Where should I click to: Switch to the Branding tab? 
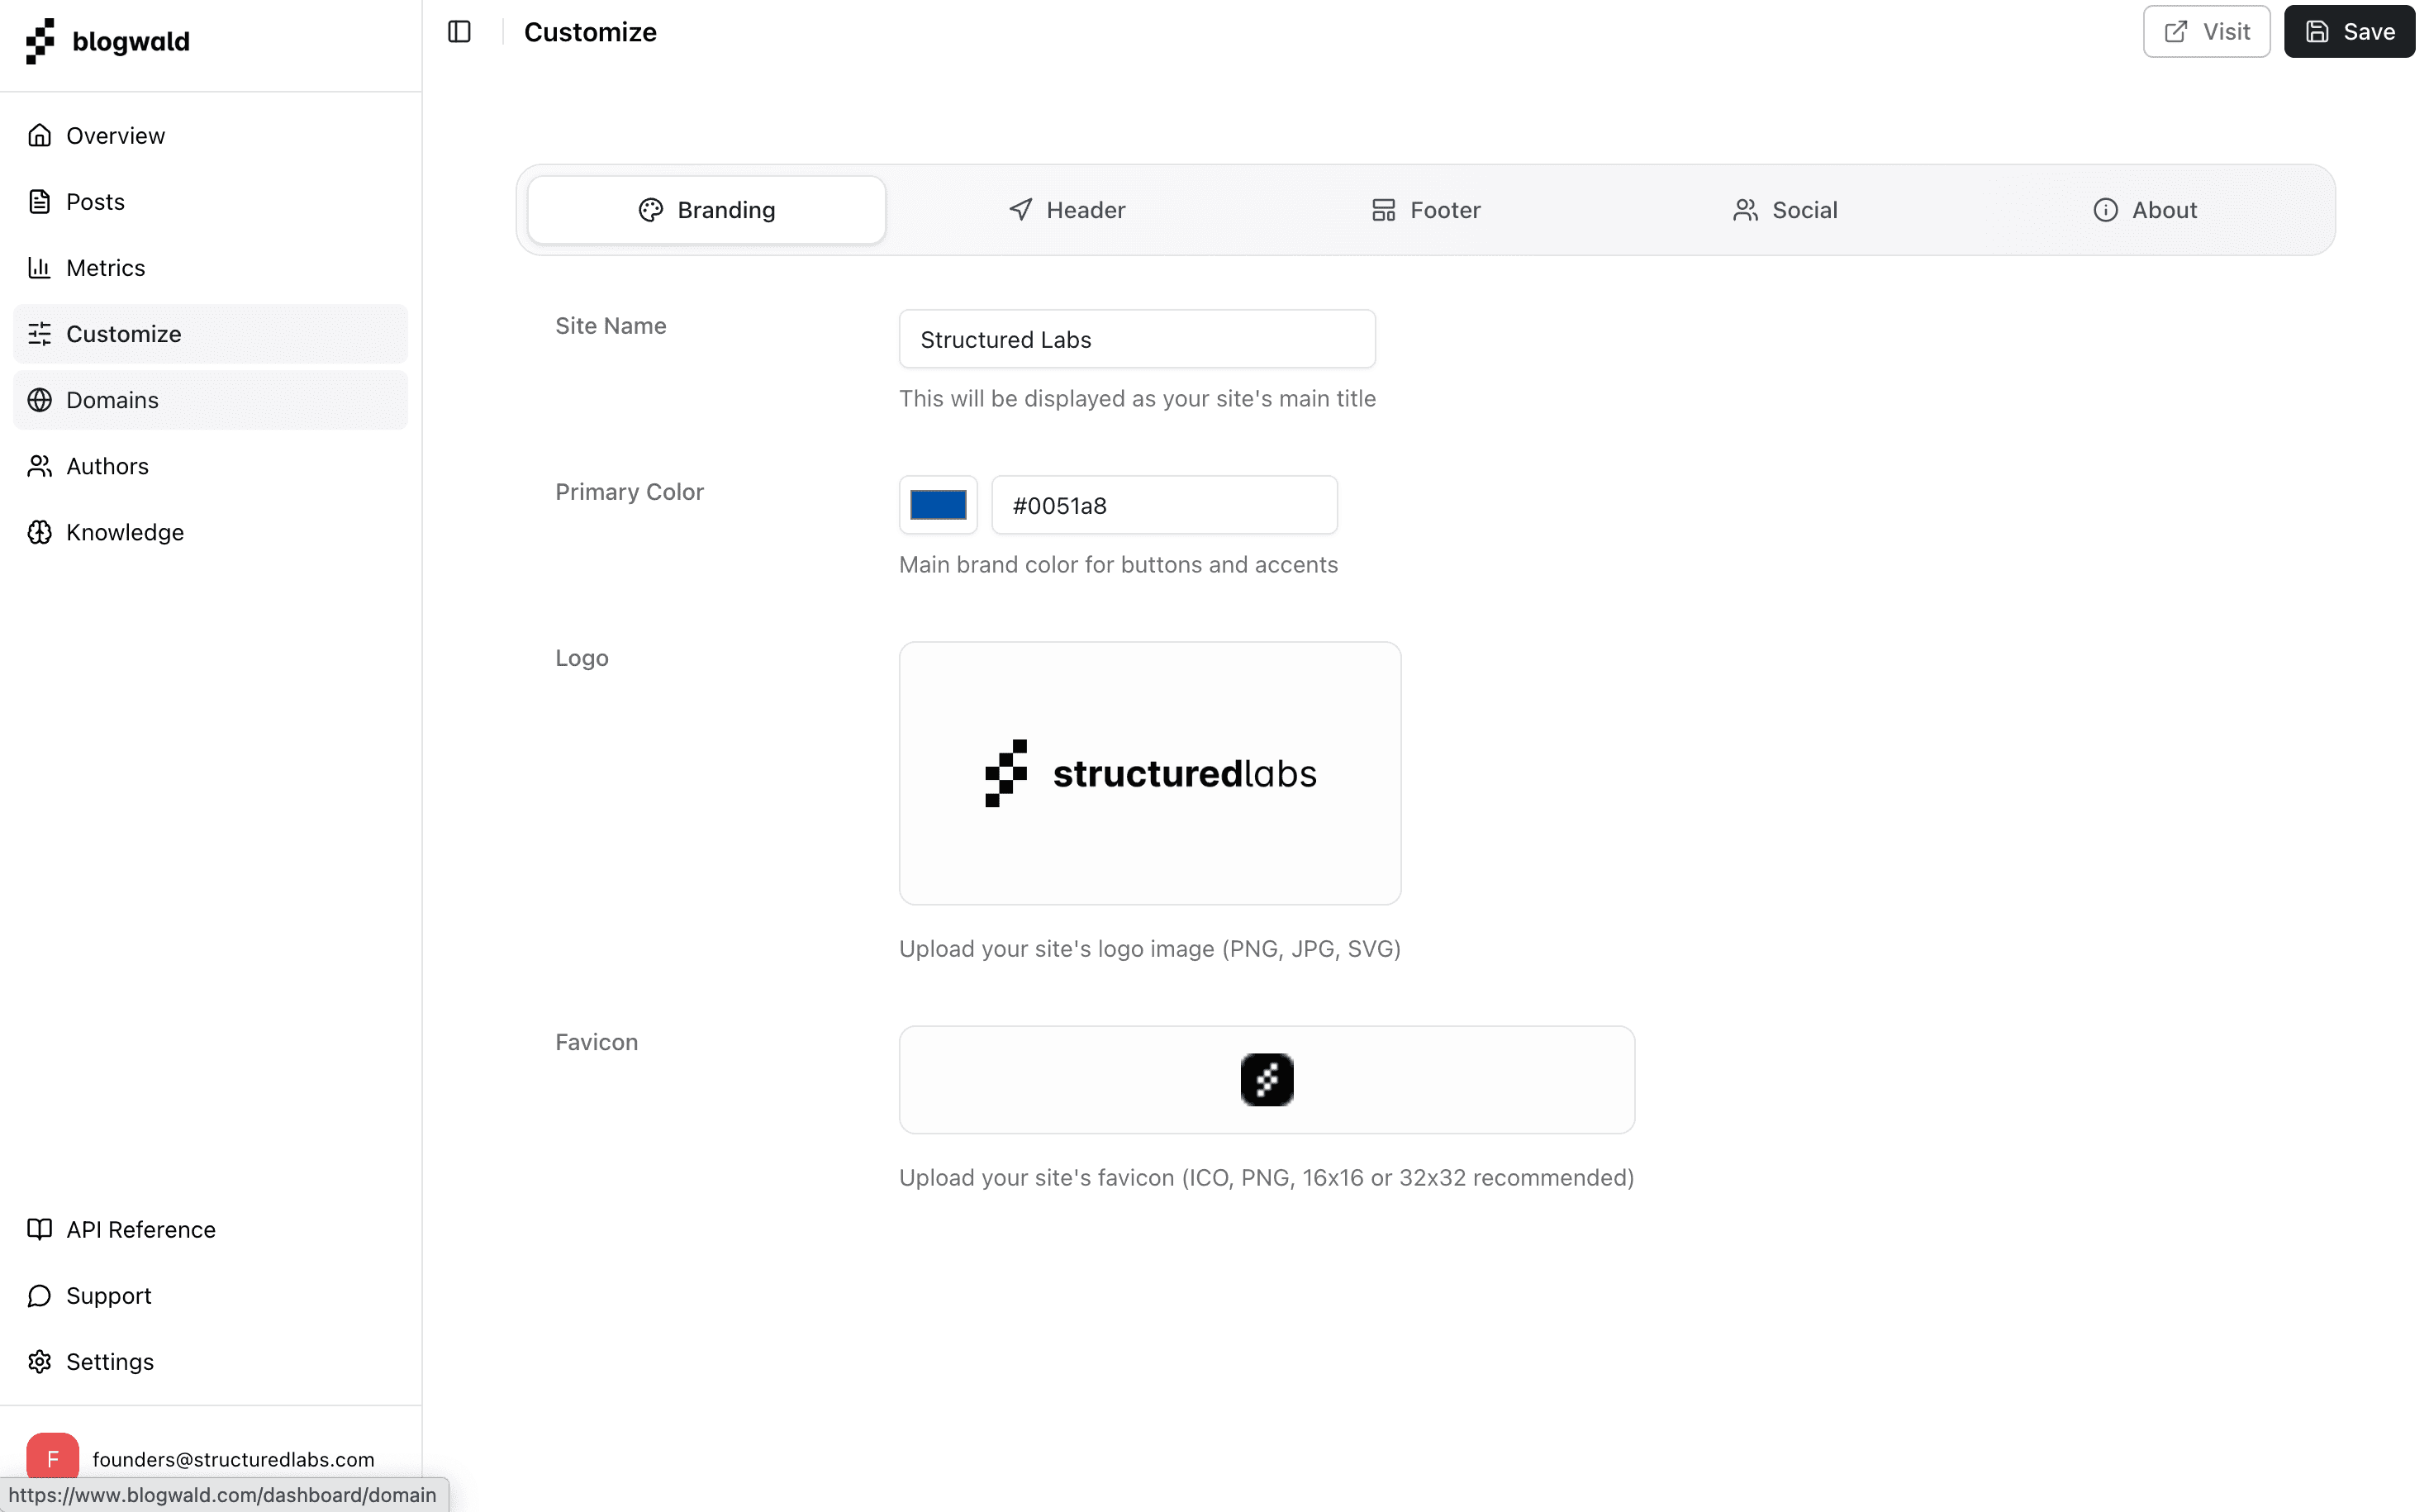point(706,210)
